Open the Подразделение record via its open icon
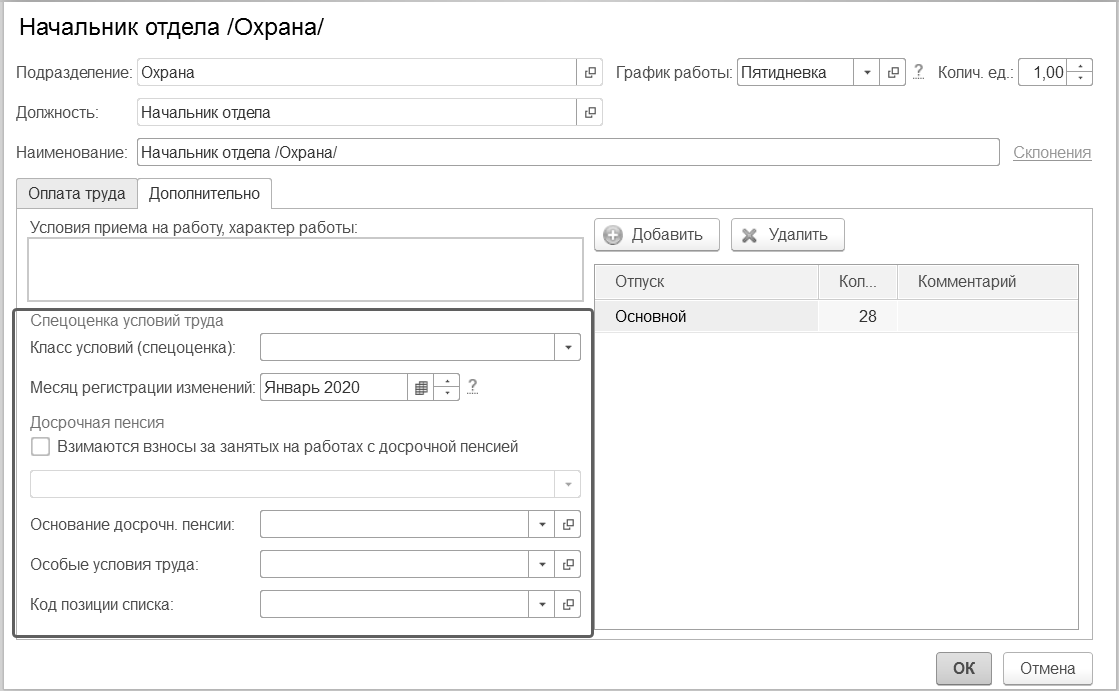This screenshot has height=691, width=1119. [x=590, y=73]
